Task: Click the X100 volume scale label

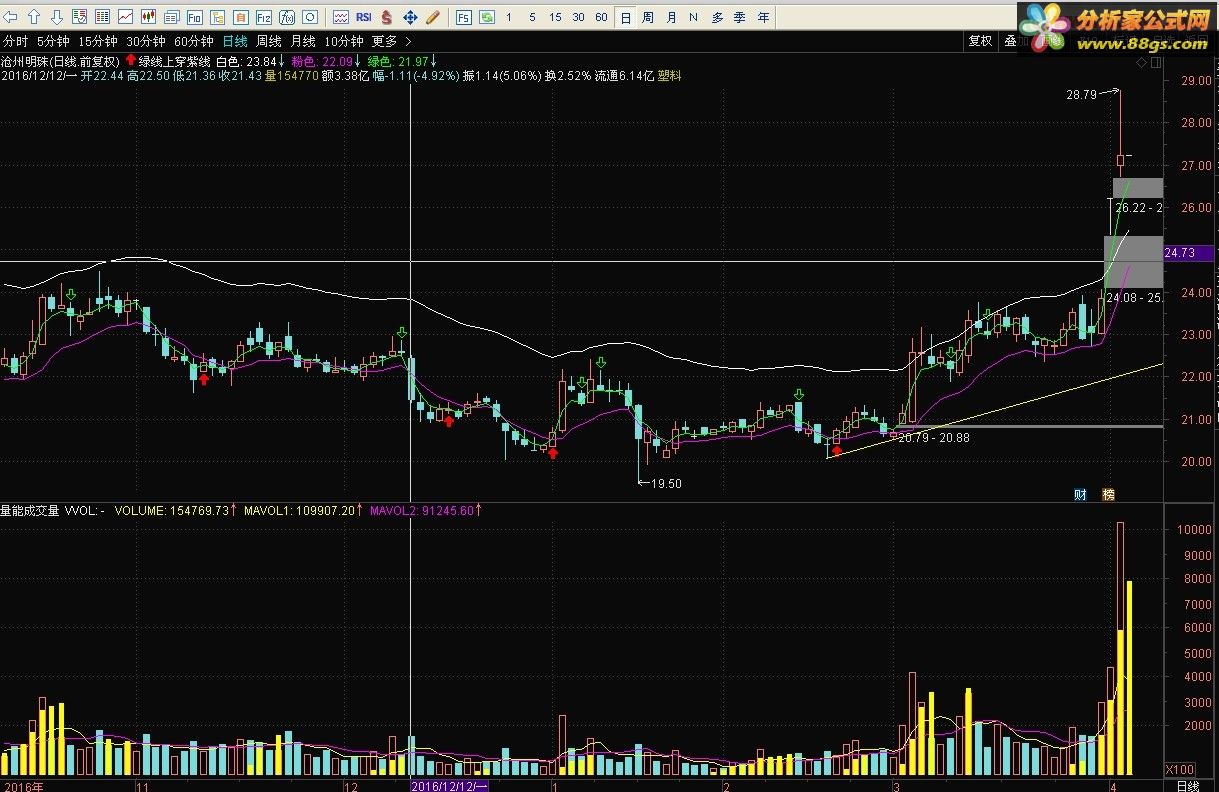Action: 1179,769
